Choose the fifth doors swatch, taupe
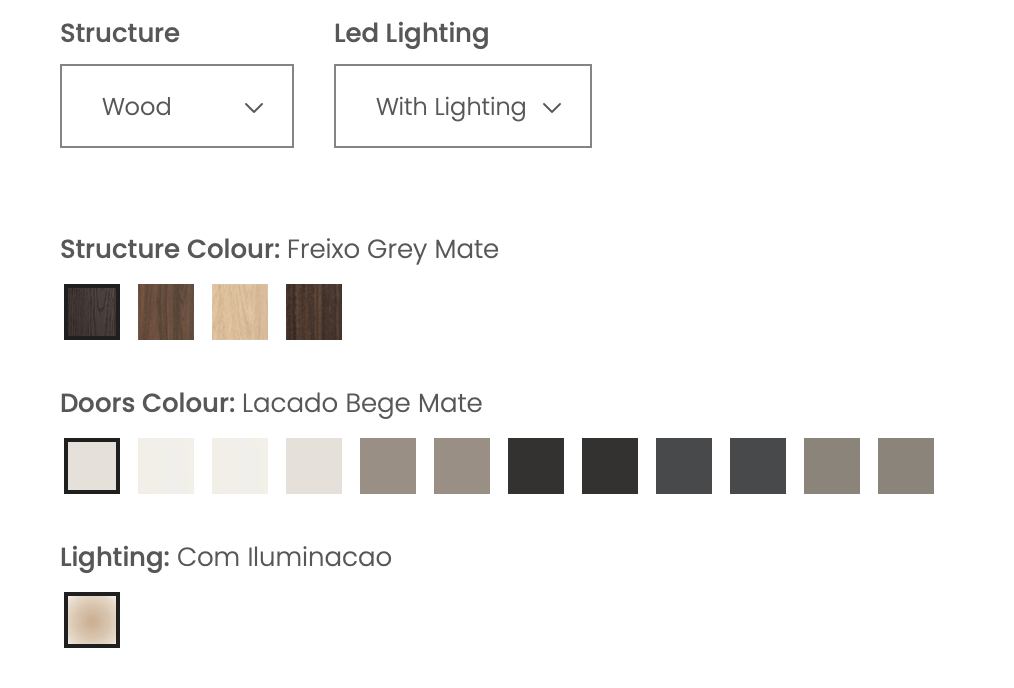1014x688 pixels. [388, 466]
